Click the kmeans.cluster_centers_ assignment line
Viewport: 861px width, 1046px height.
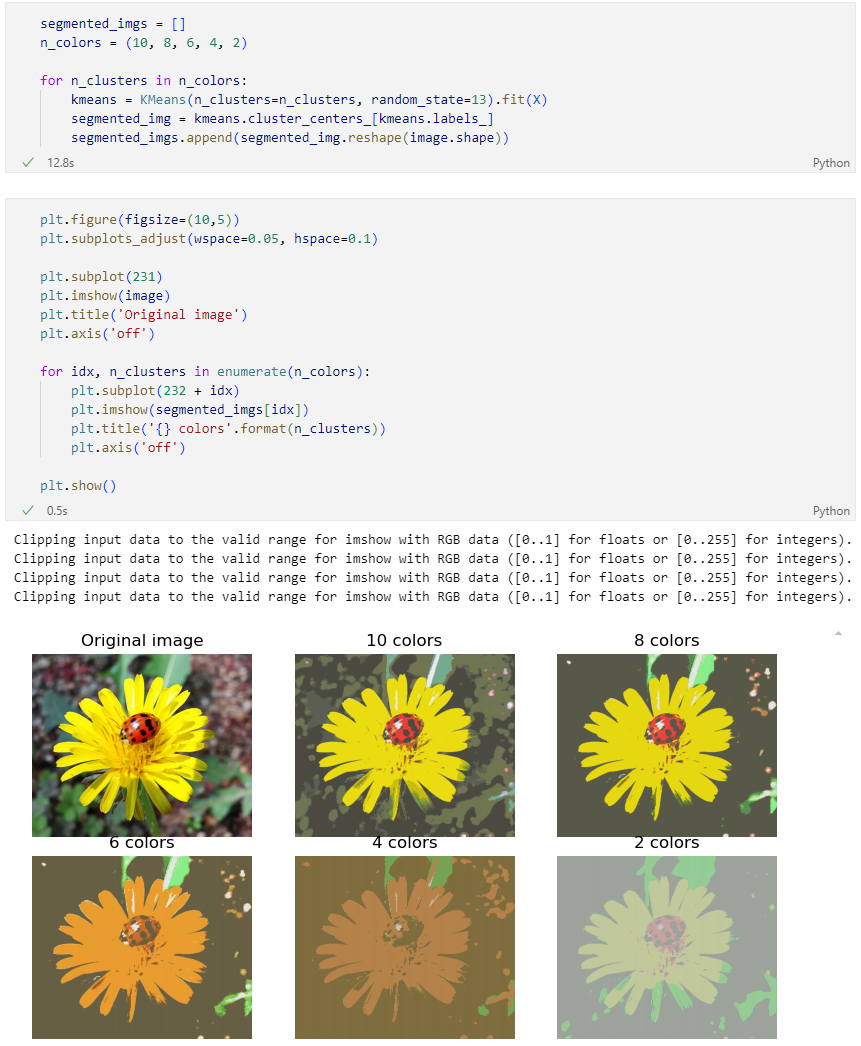282,119
